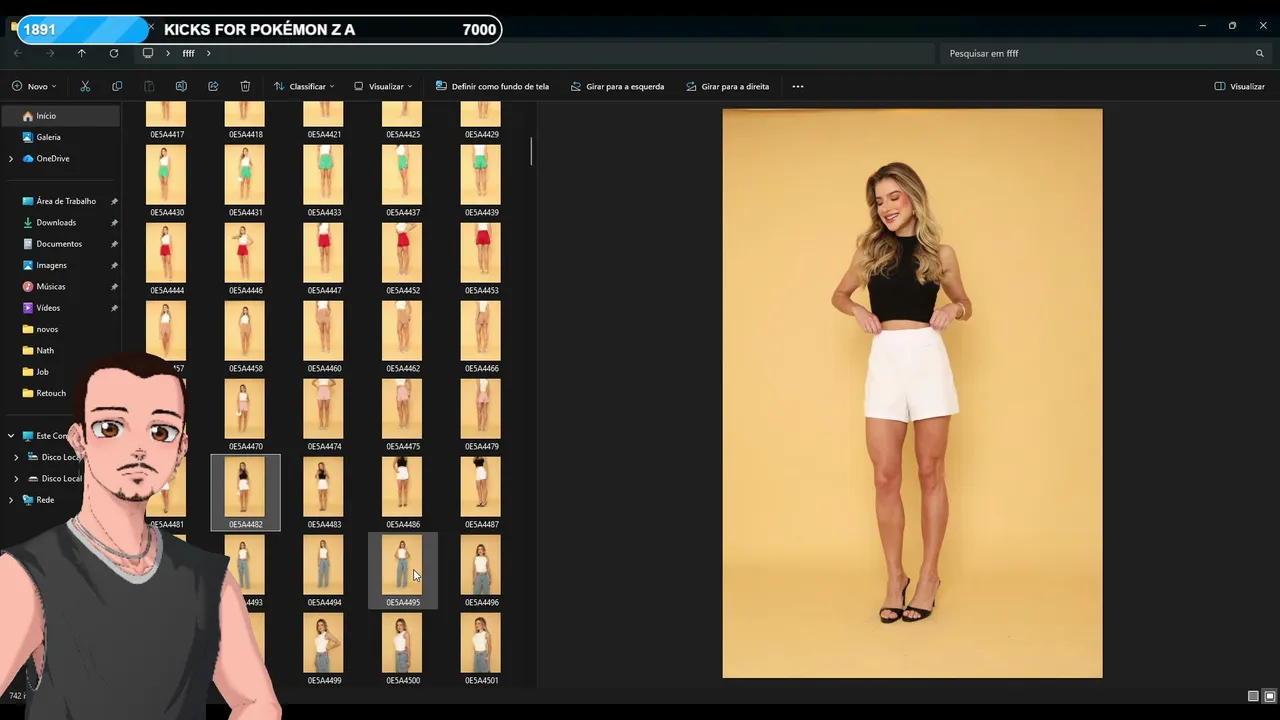Image resolution: width=1280 pixels, height=720 pixels.
Task: Click the search magnifier icon
Action: 1260,53
